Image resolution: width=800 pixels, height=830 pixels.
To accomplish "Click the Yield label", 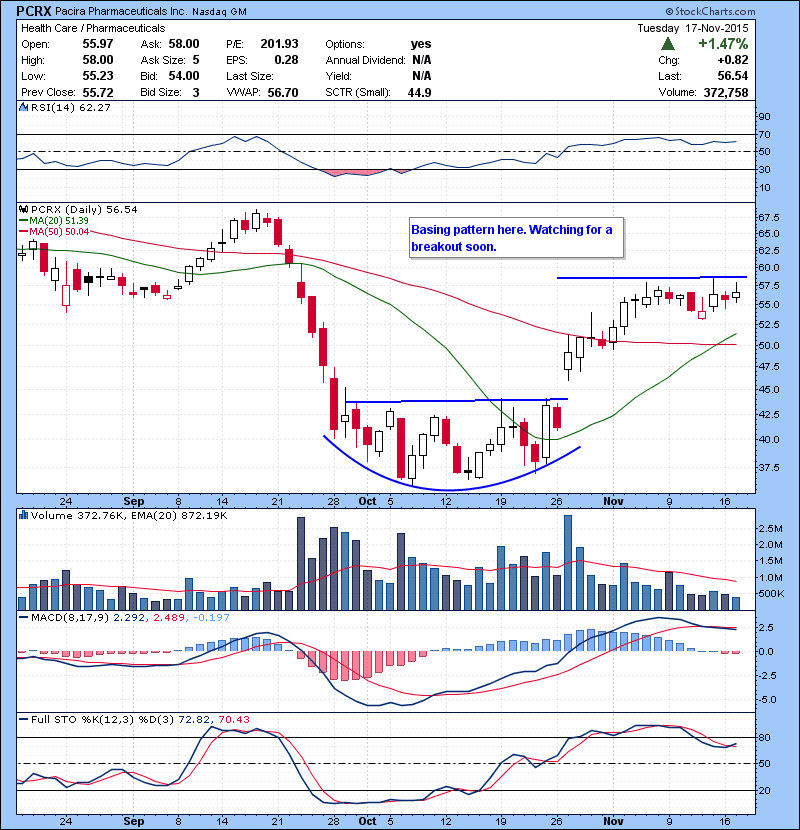I will click(x=338, y=76).
